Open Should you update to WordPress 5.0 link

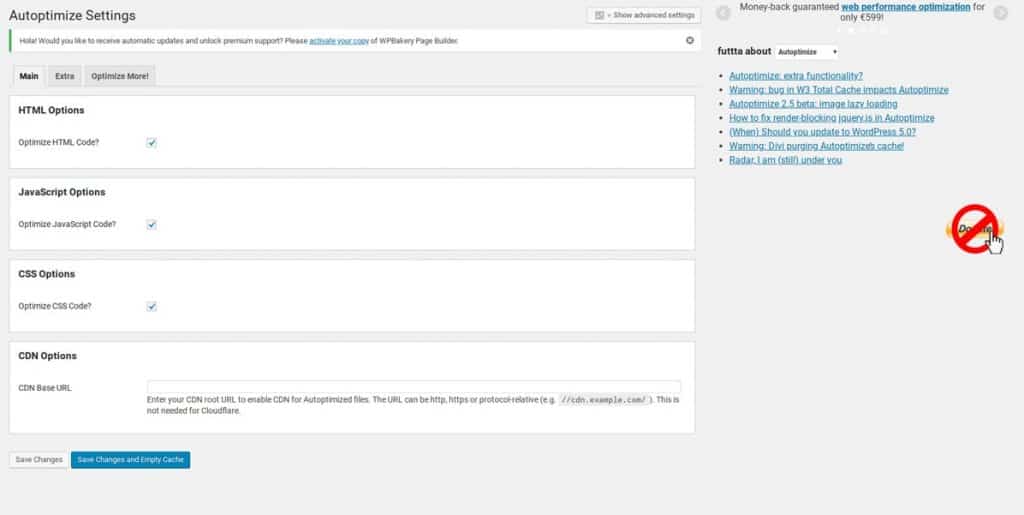[822, 132]
